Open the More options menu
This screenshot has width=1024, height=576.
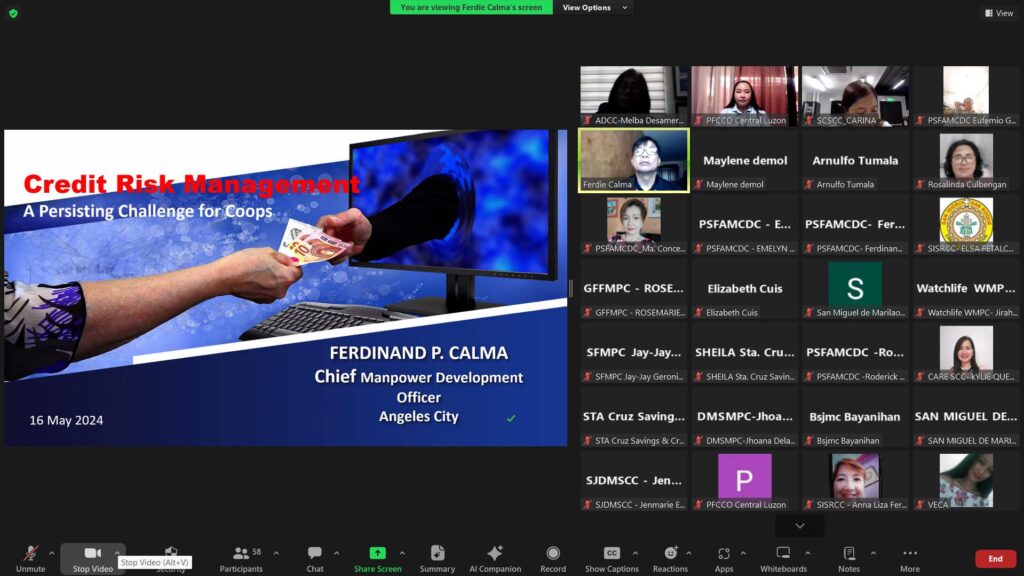click(910, 559)
